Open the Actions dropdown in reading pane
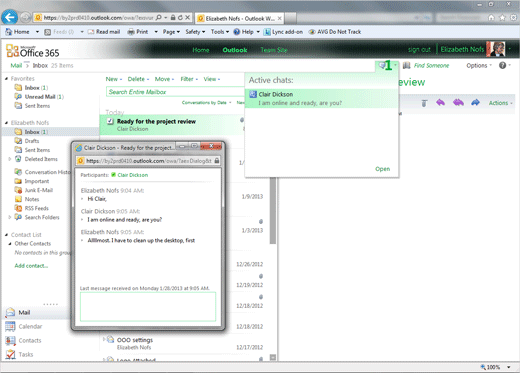The height and width of the screenshot is (373, 520). [500, 103]
